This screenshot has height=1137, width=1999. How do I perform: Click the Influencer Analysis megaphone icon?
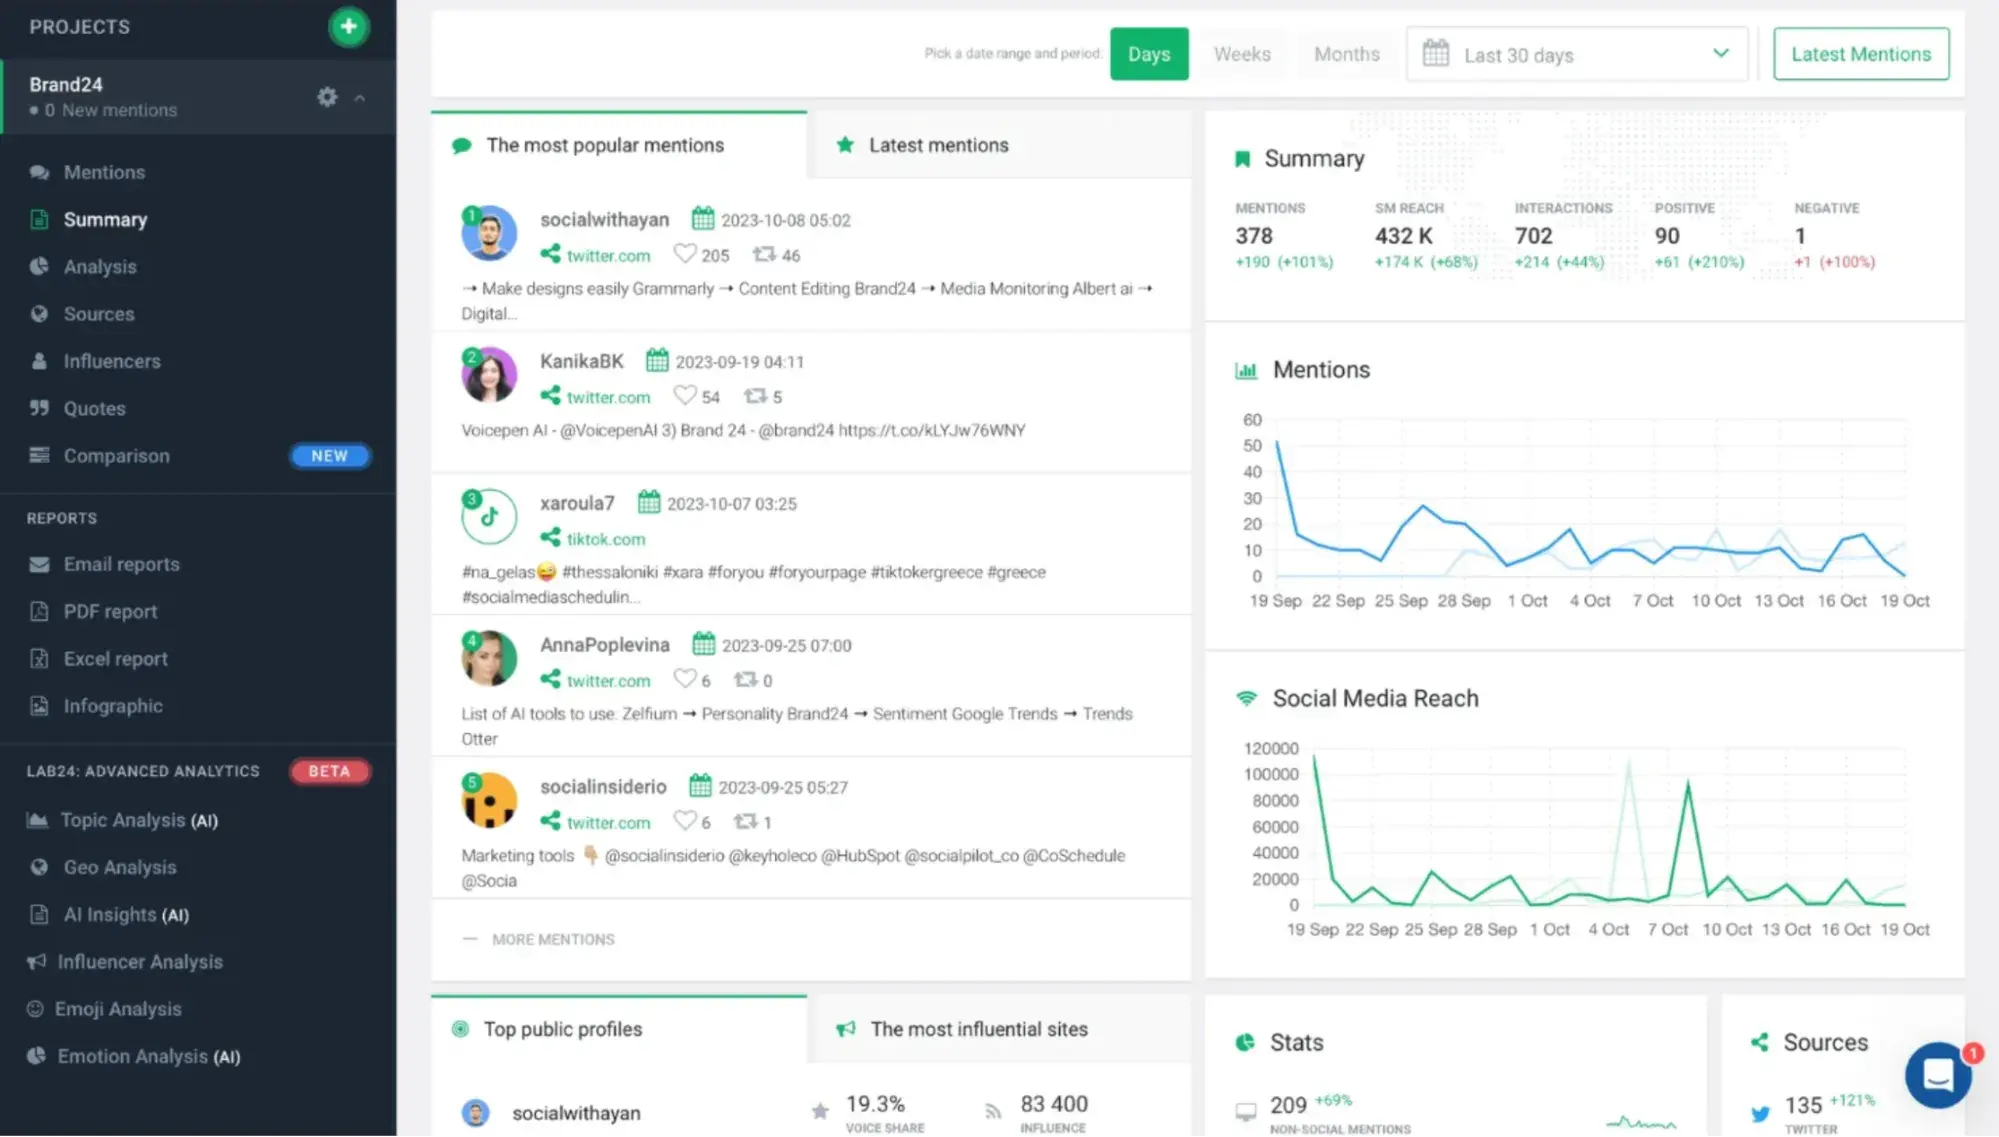(x=37, y=962)
